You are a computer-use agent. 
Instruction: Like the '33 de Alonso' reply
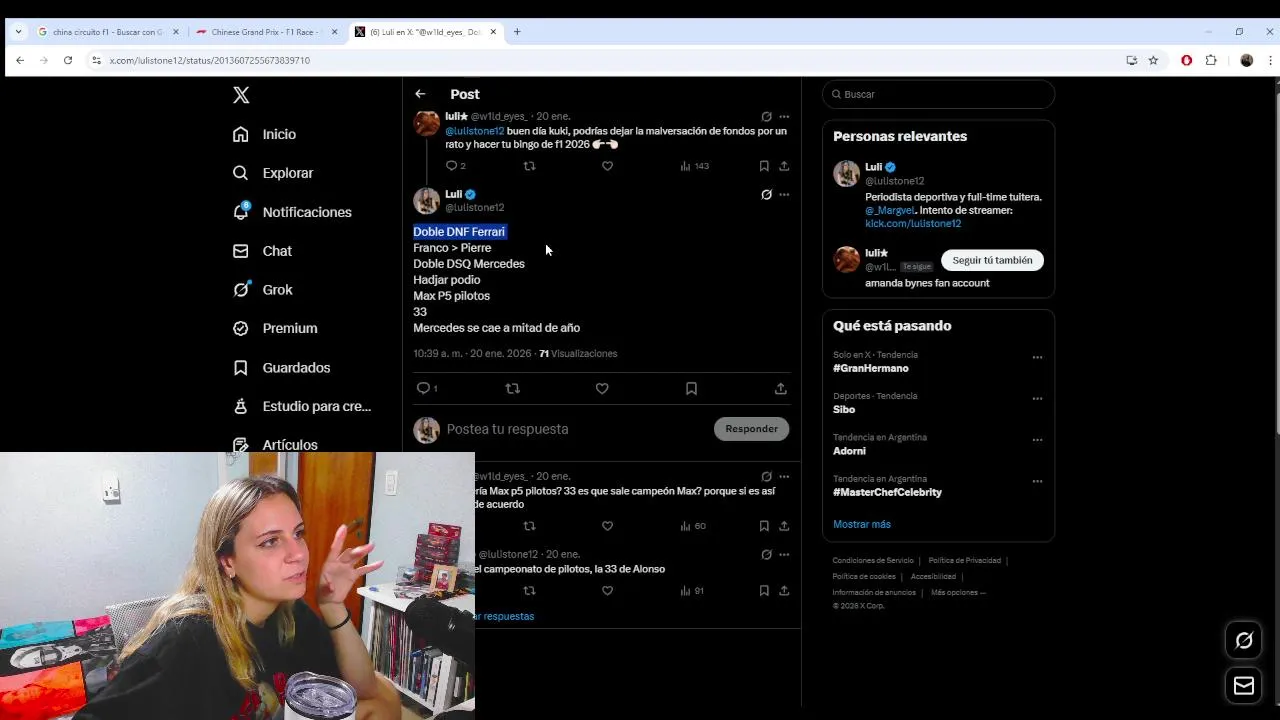pyautogui.click(x=607, y=591)
